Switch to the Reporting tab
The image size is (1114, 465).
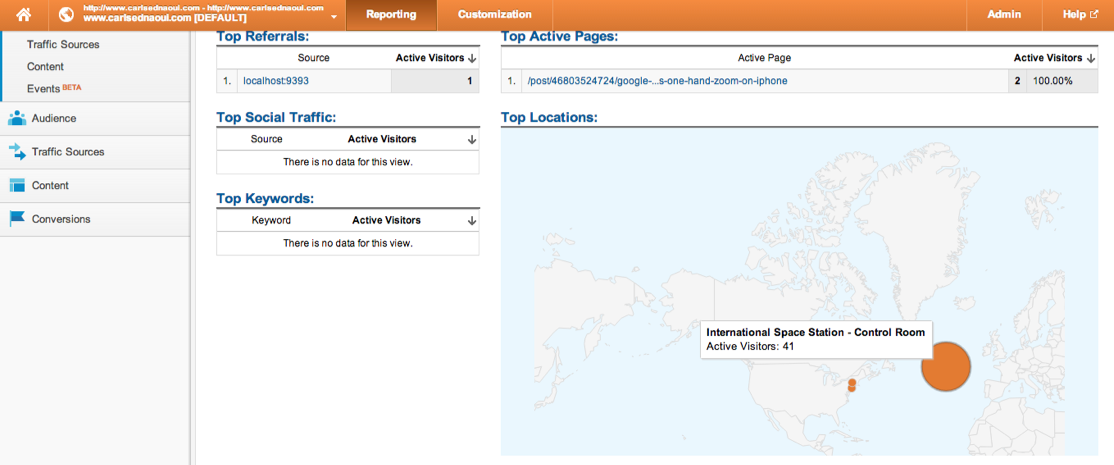click(x=391, y=15)
